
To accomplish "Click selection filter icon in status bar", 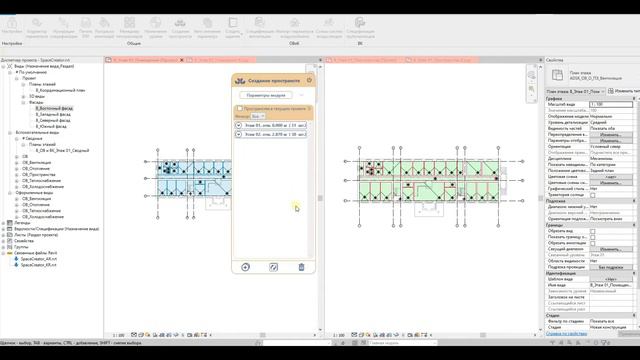I will pos(606,343).
